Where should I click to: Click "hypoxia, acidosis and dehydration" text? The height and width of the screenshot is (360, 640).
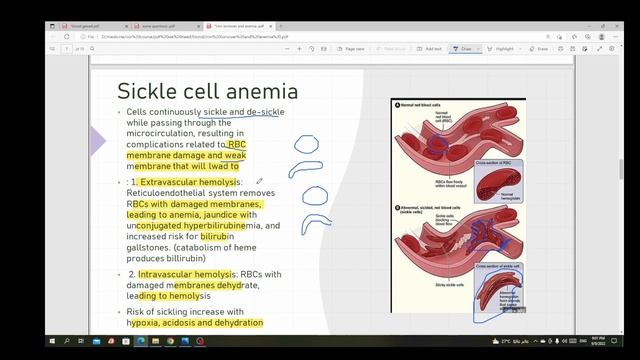point(196,323)
